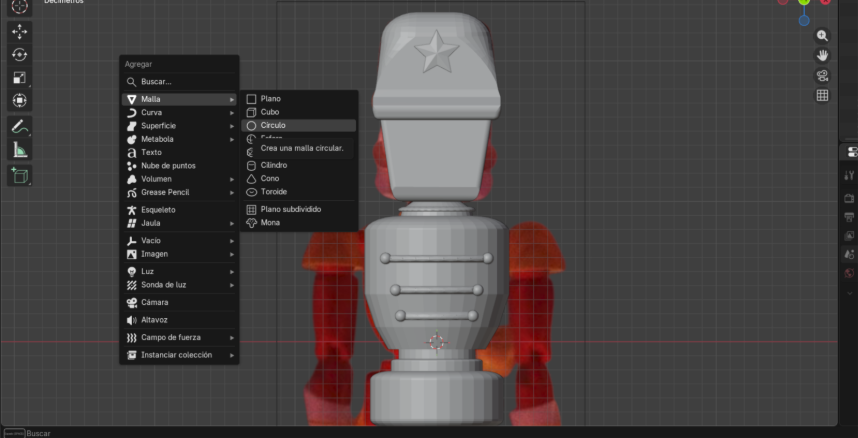Open the Tool properties tab
858x438 pixels.
(849, 175)
